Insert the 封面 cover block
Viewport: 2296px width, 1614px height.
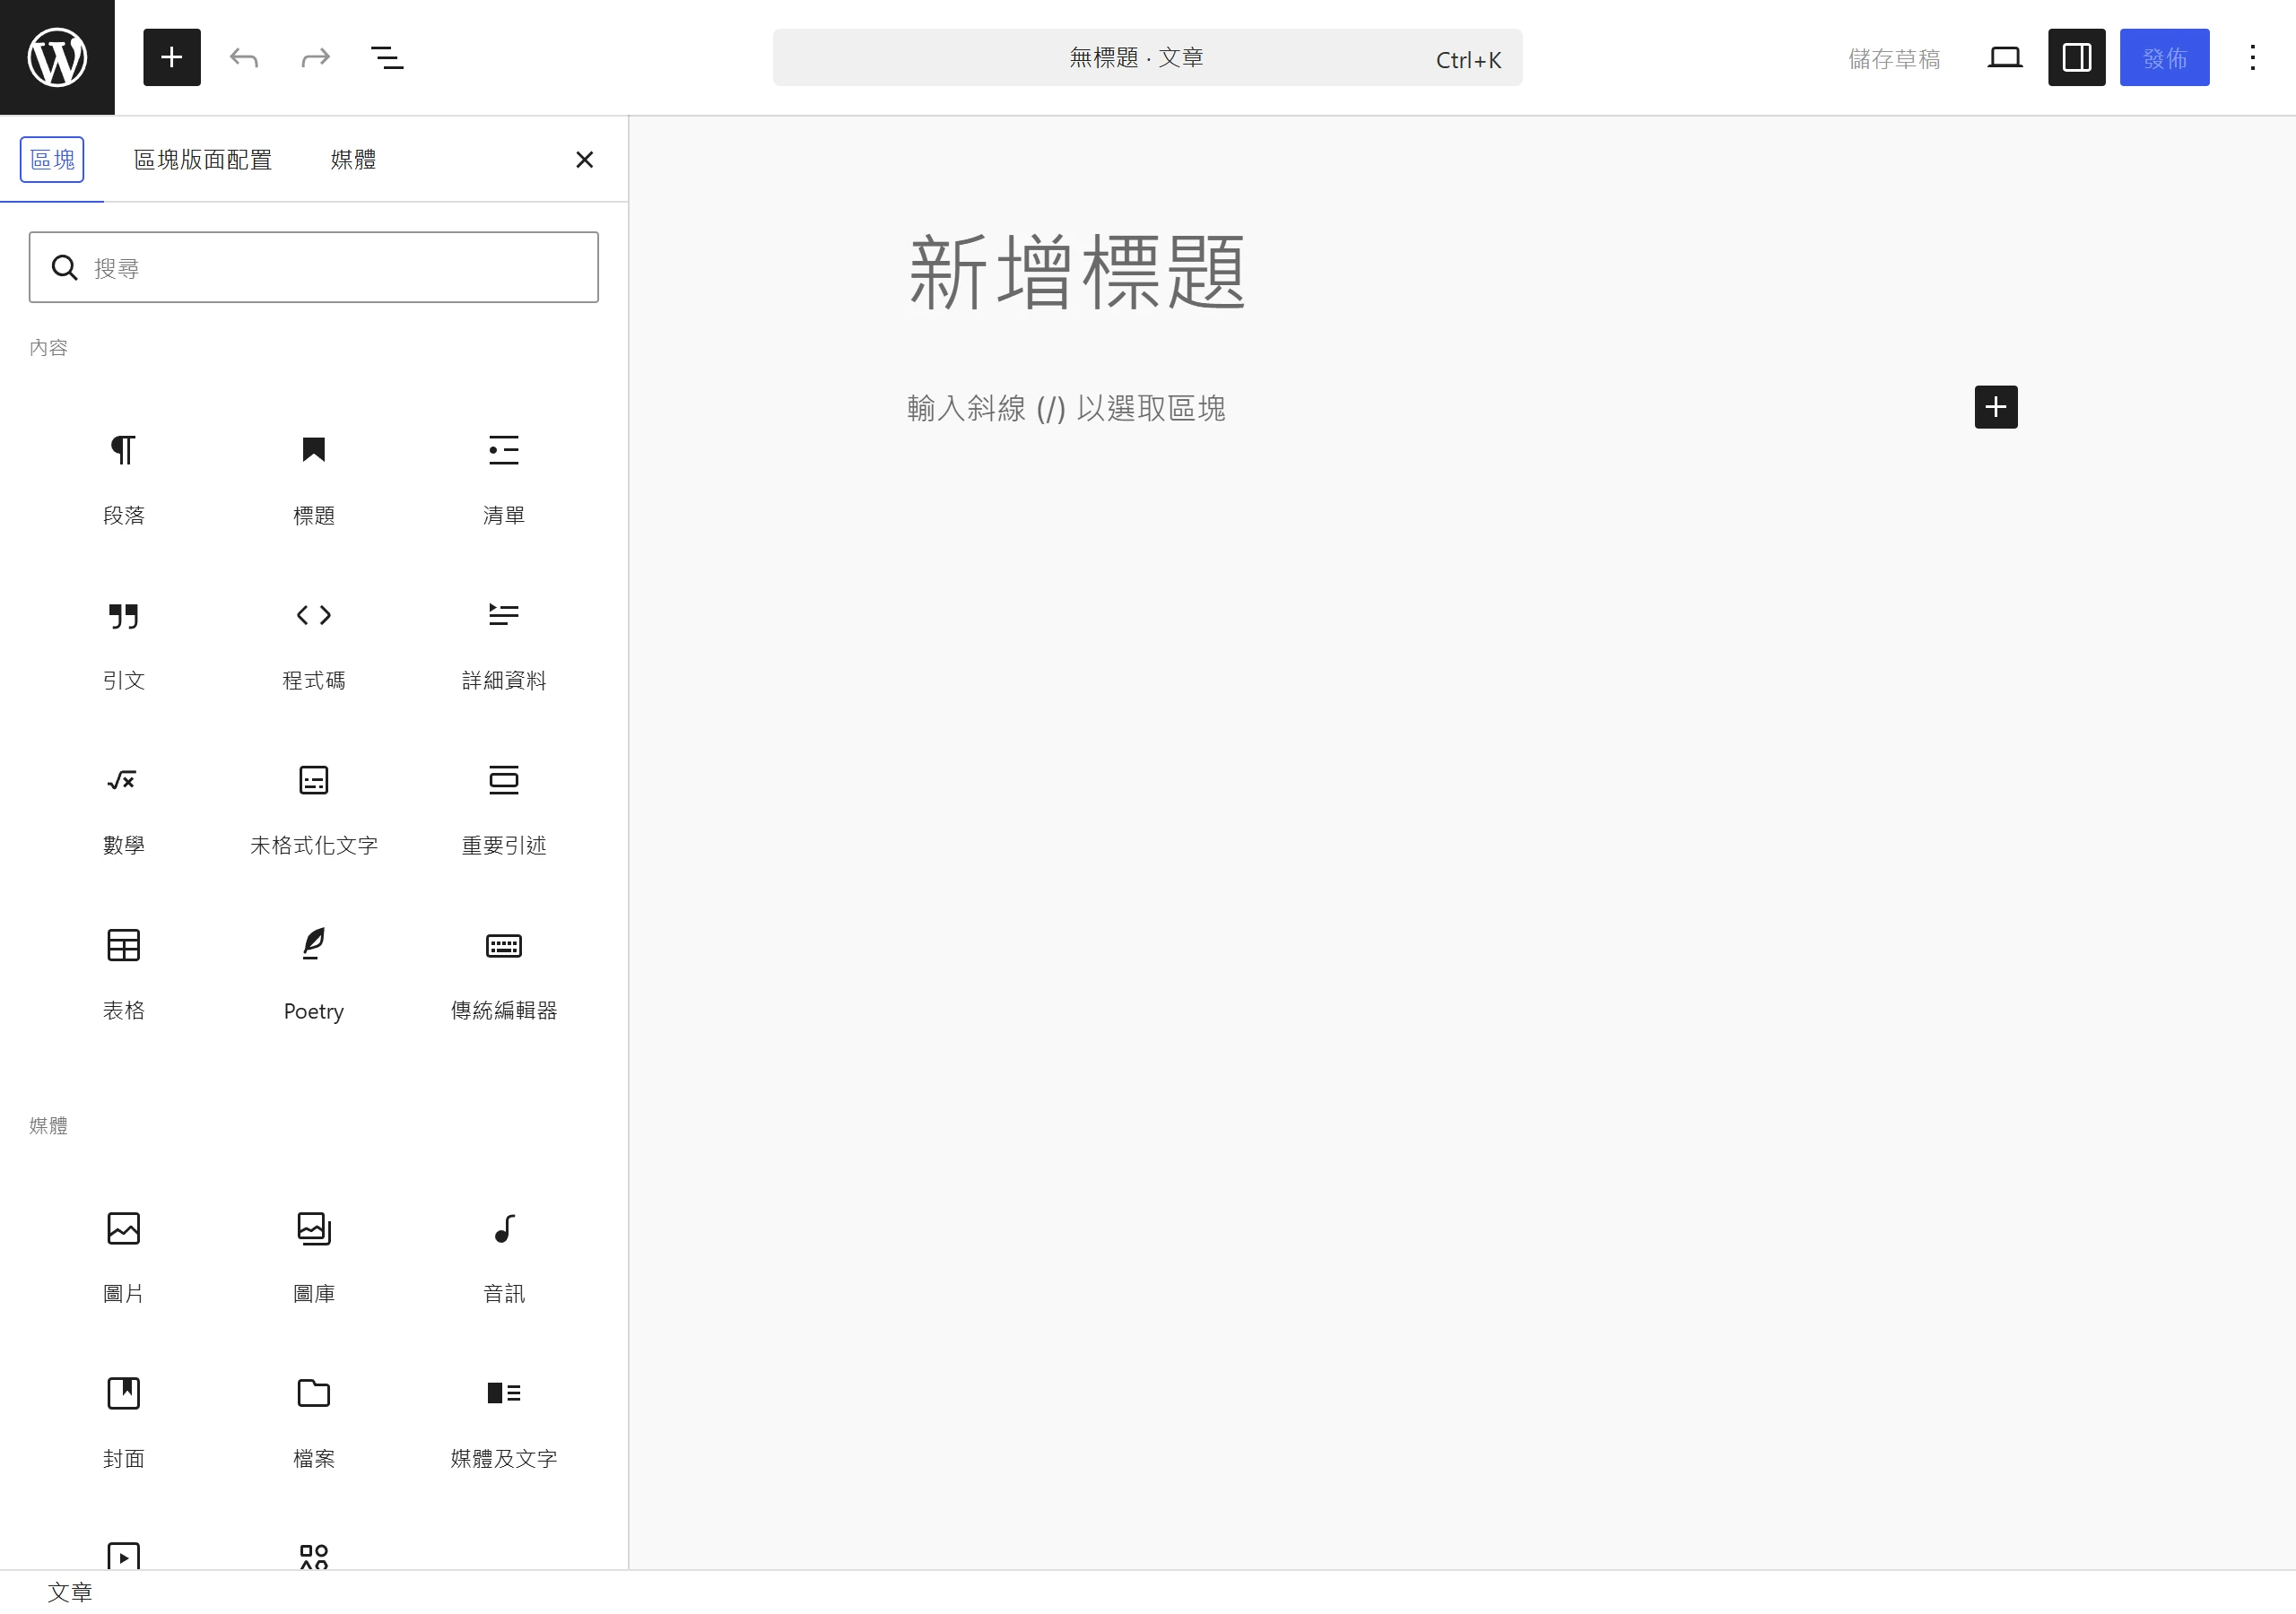124,1423
